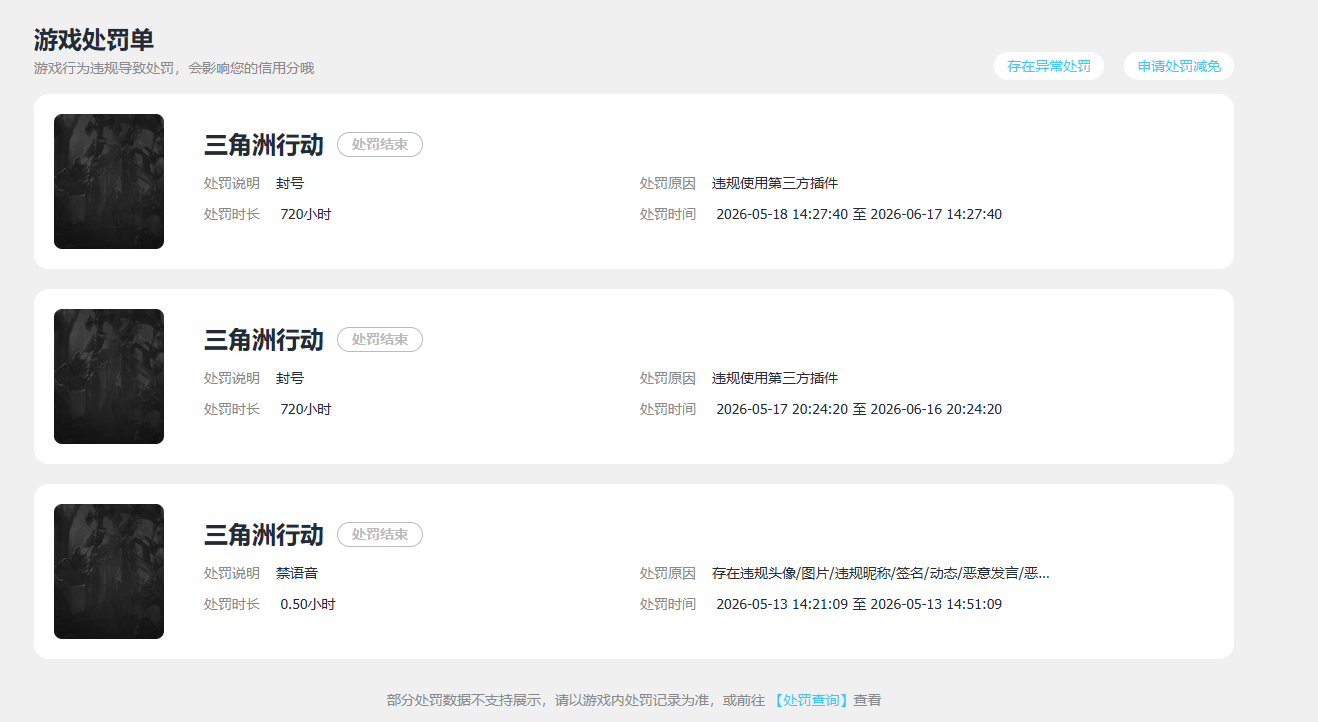This screenshot has height=722, width=1318.
Task: Click the 720小时 value in the 14:27:40 card
Action: click(306, 214)
